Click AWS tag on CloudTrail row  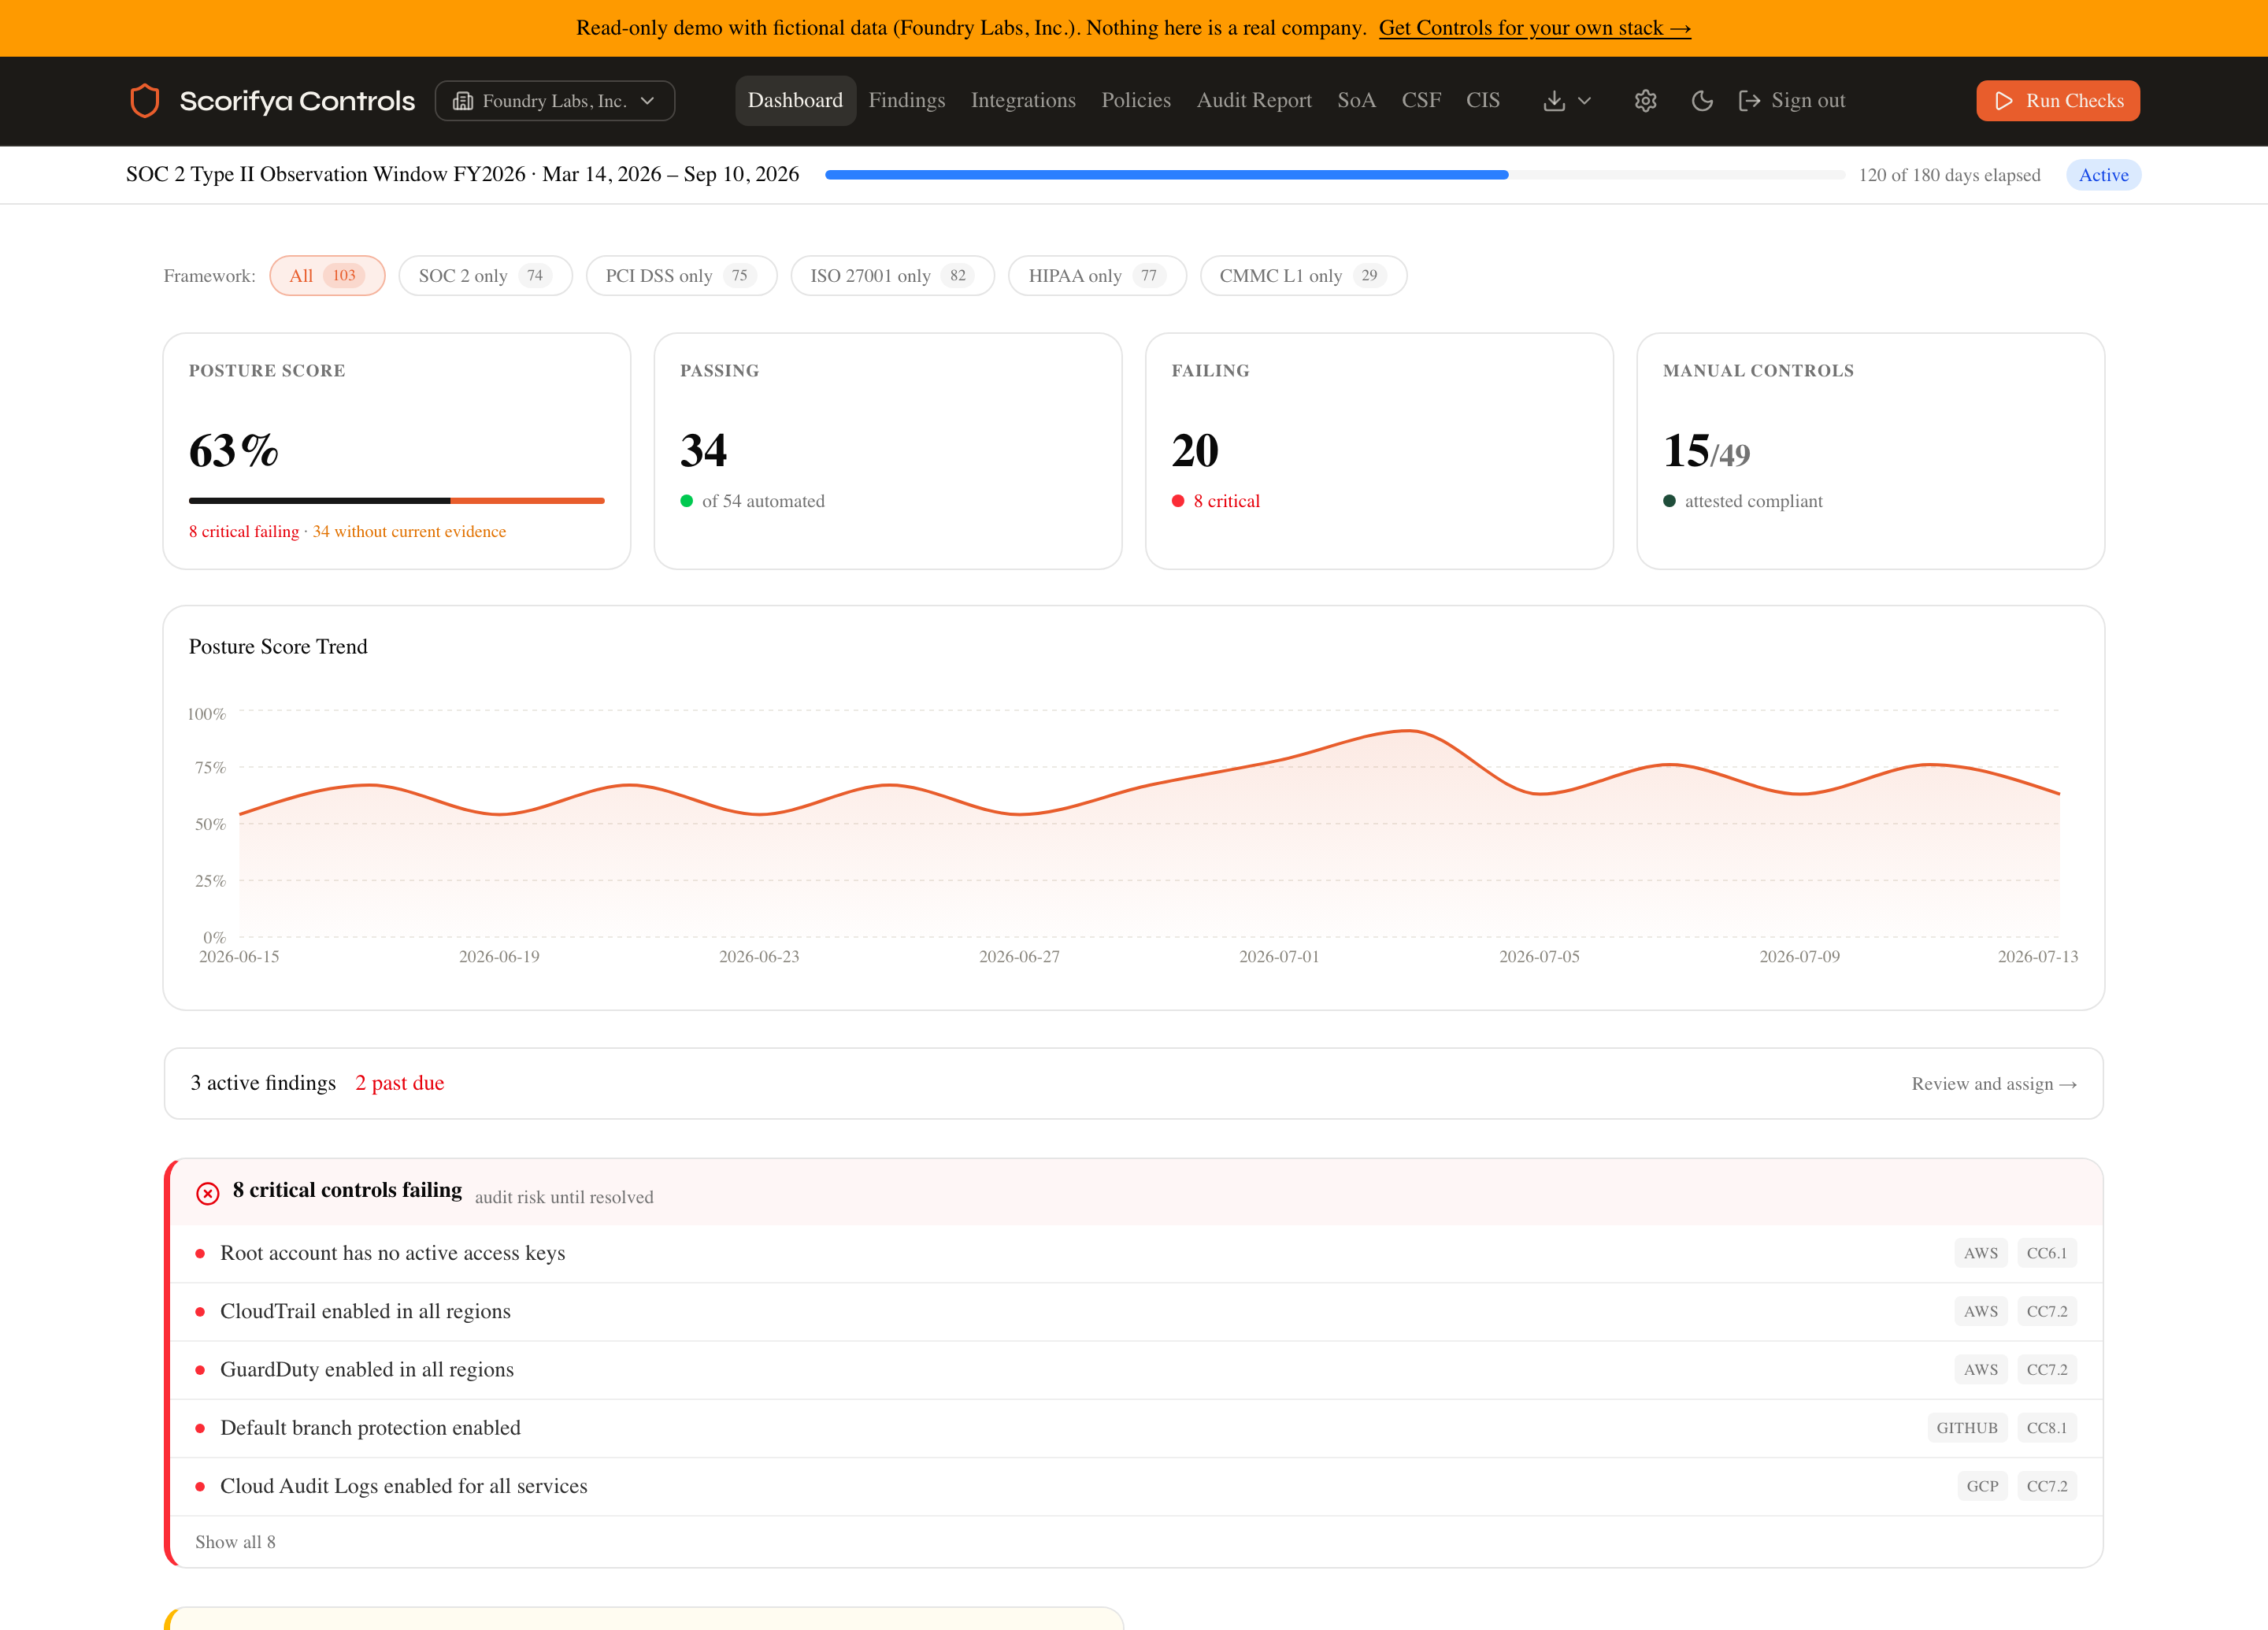coord(1980,1311)
